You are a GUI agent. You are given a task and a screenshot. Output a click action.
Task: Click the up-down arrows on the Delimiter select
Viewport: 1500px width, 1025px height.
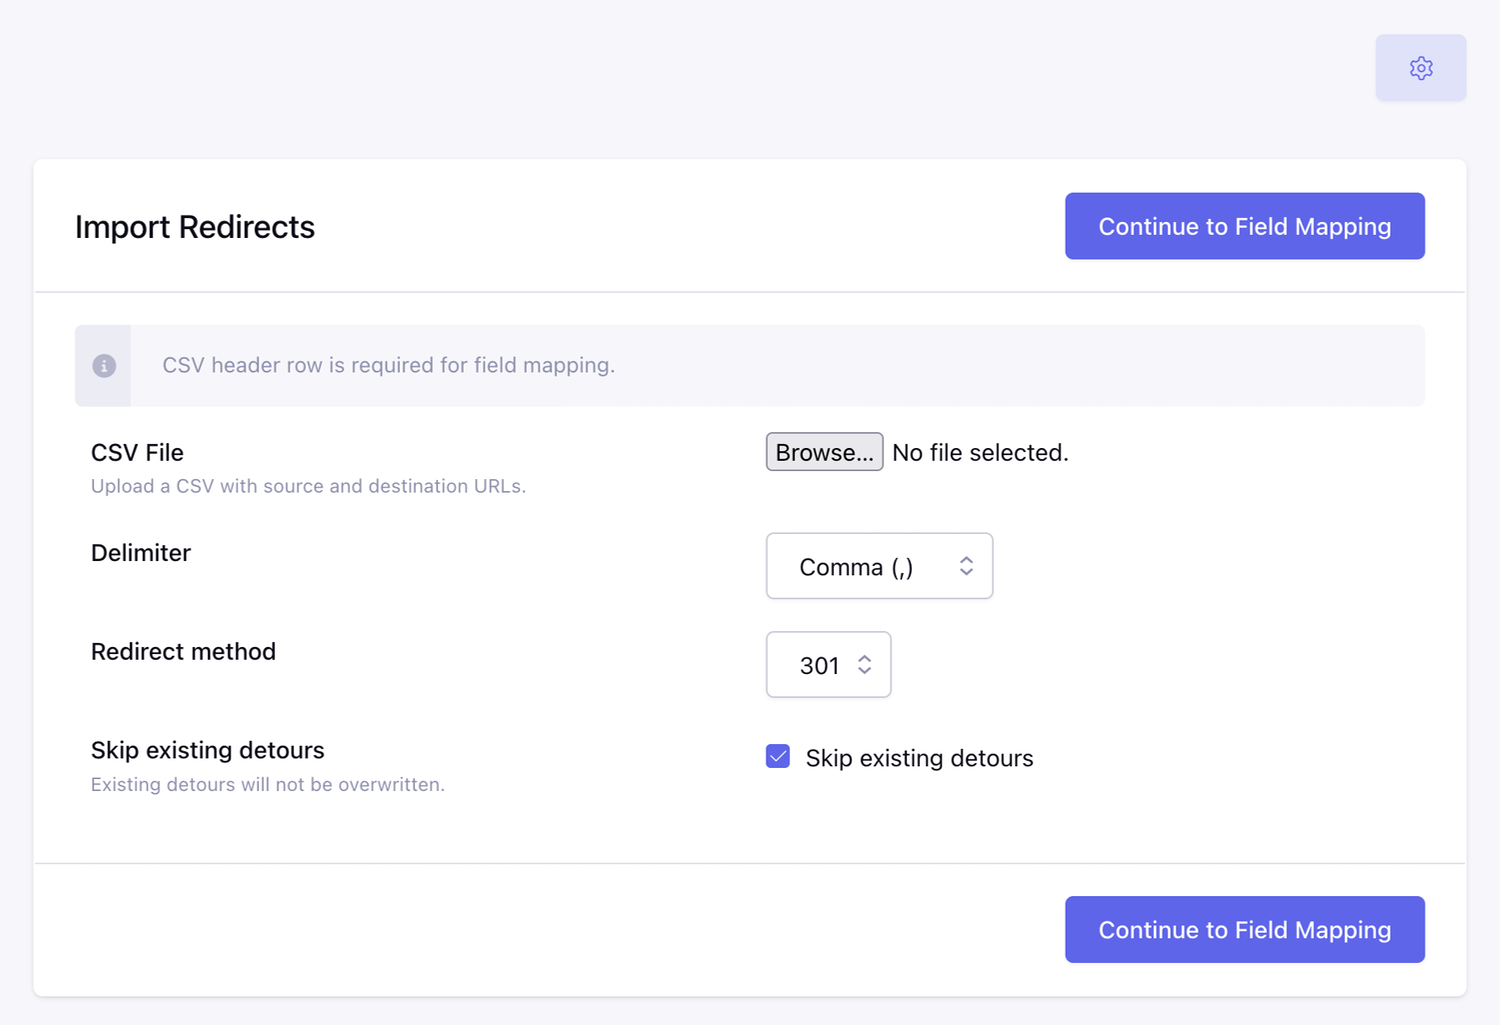966,566
